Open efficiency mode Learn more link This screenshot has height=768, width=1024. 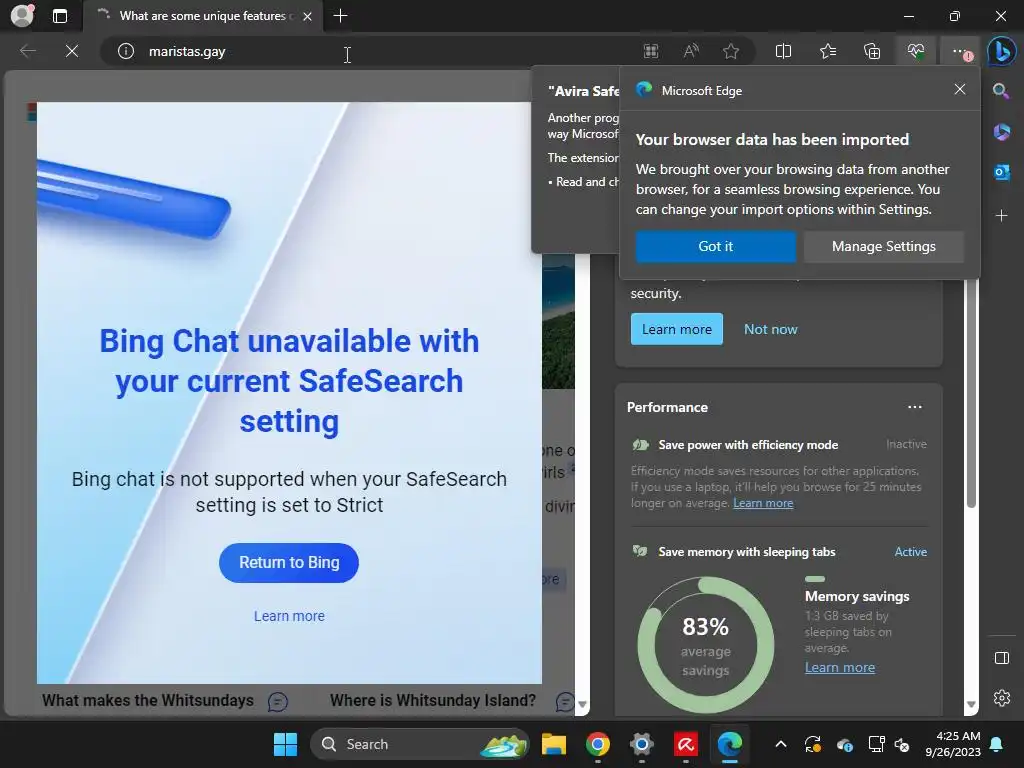tap(763, 503)
